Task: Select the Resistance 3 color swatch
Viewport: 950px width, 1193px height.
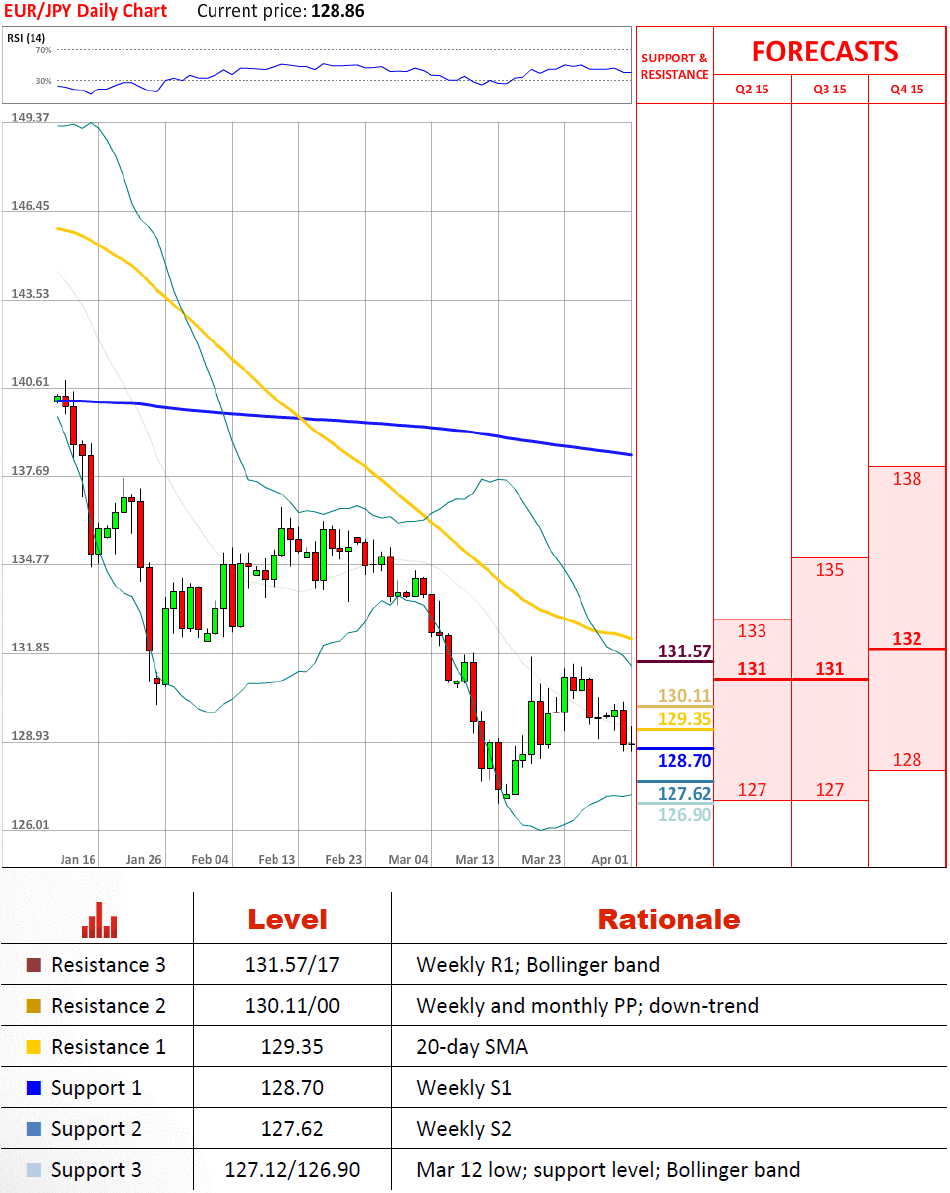Action: pyautogui.click(x=33, y=965)
